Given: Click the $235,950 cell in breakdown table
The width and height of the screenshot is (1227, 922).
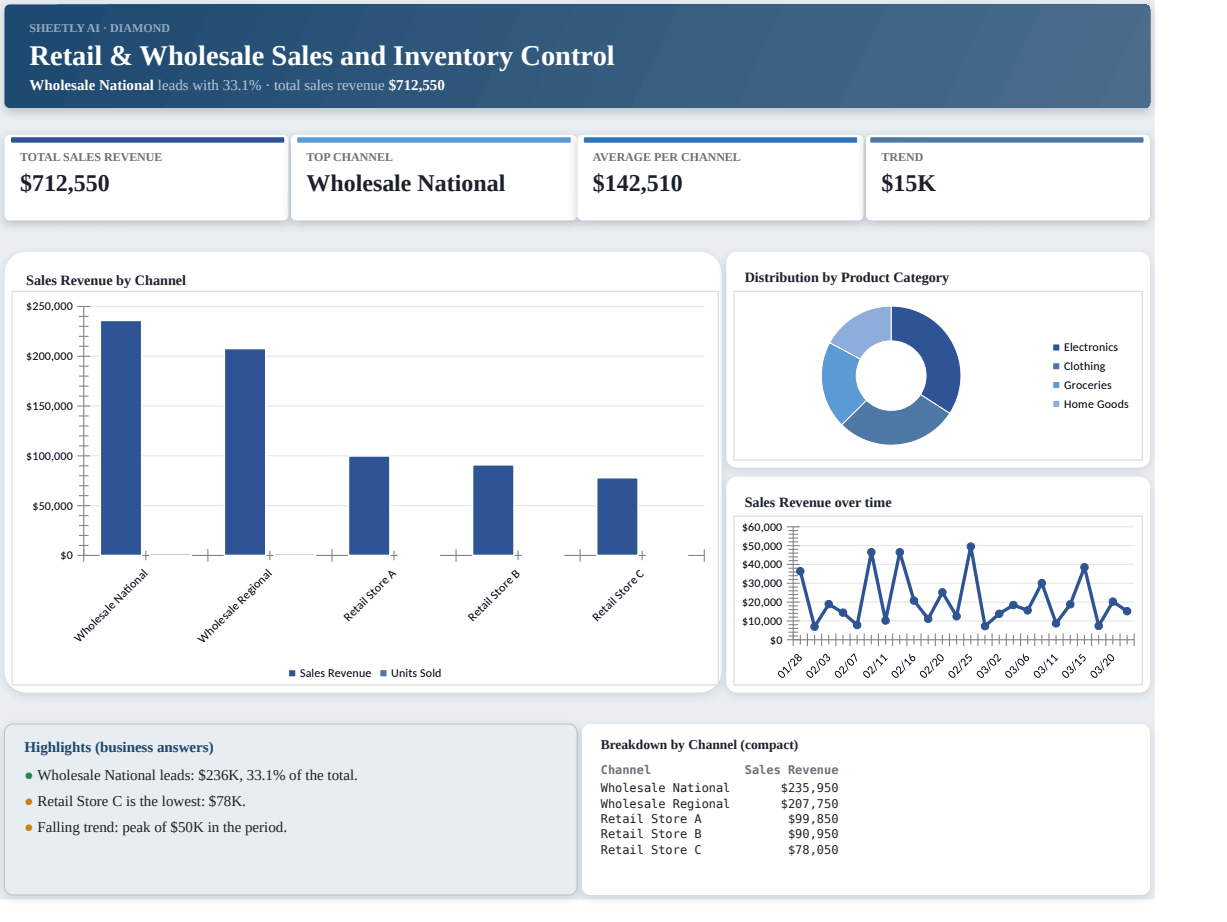Looking at the screenshot, I should [809, 788].
